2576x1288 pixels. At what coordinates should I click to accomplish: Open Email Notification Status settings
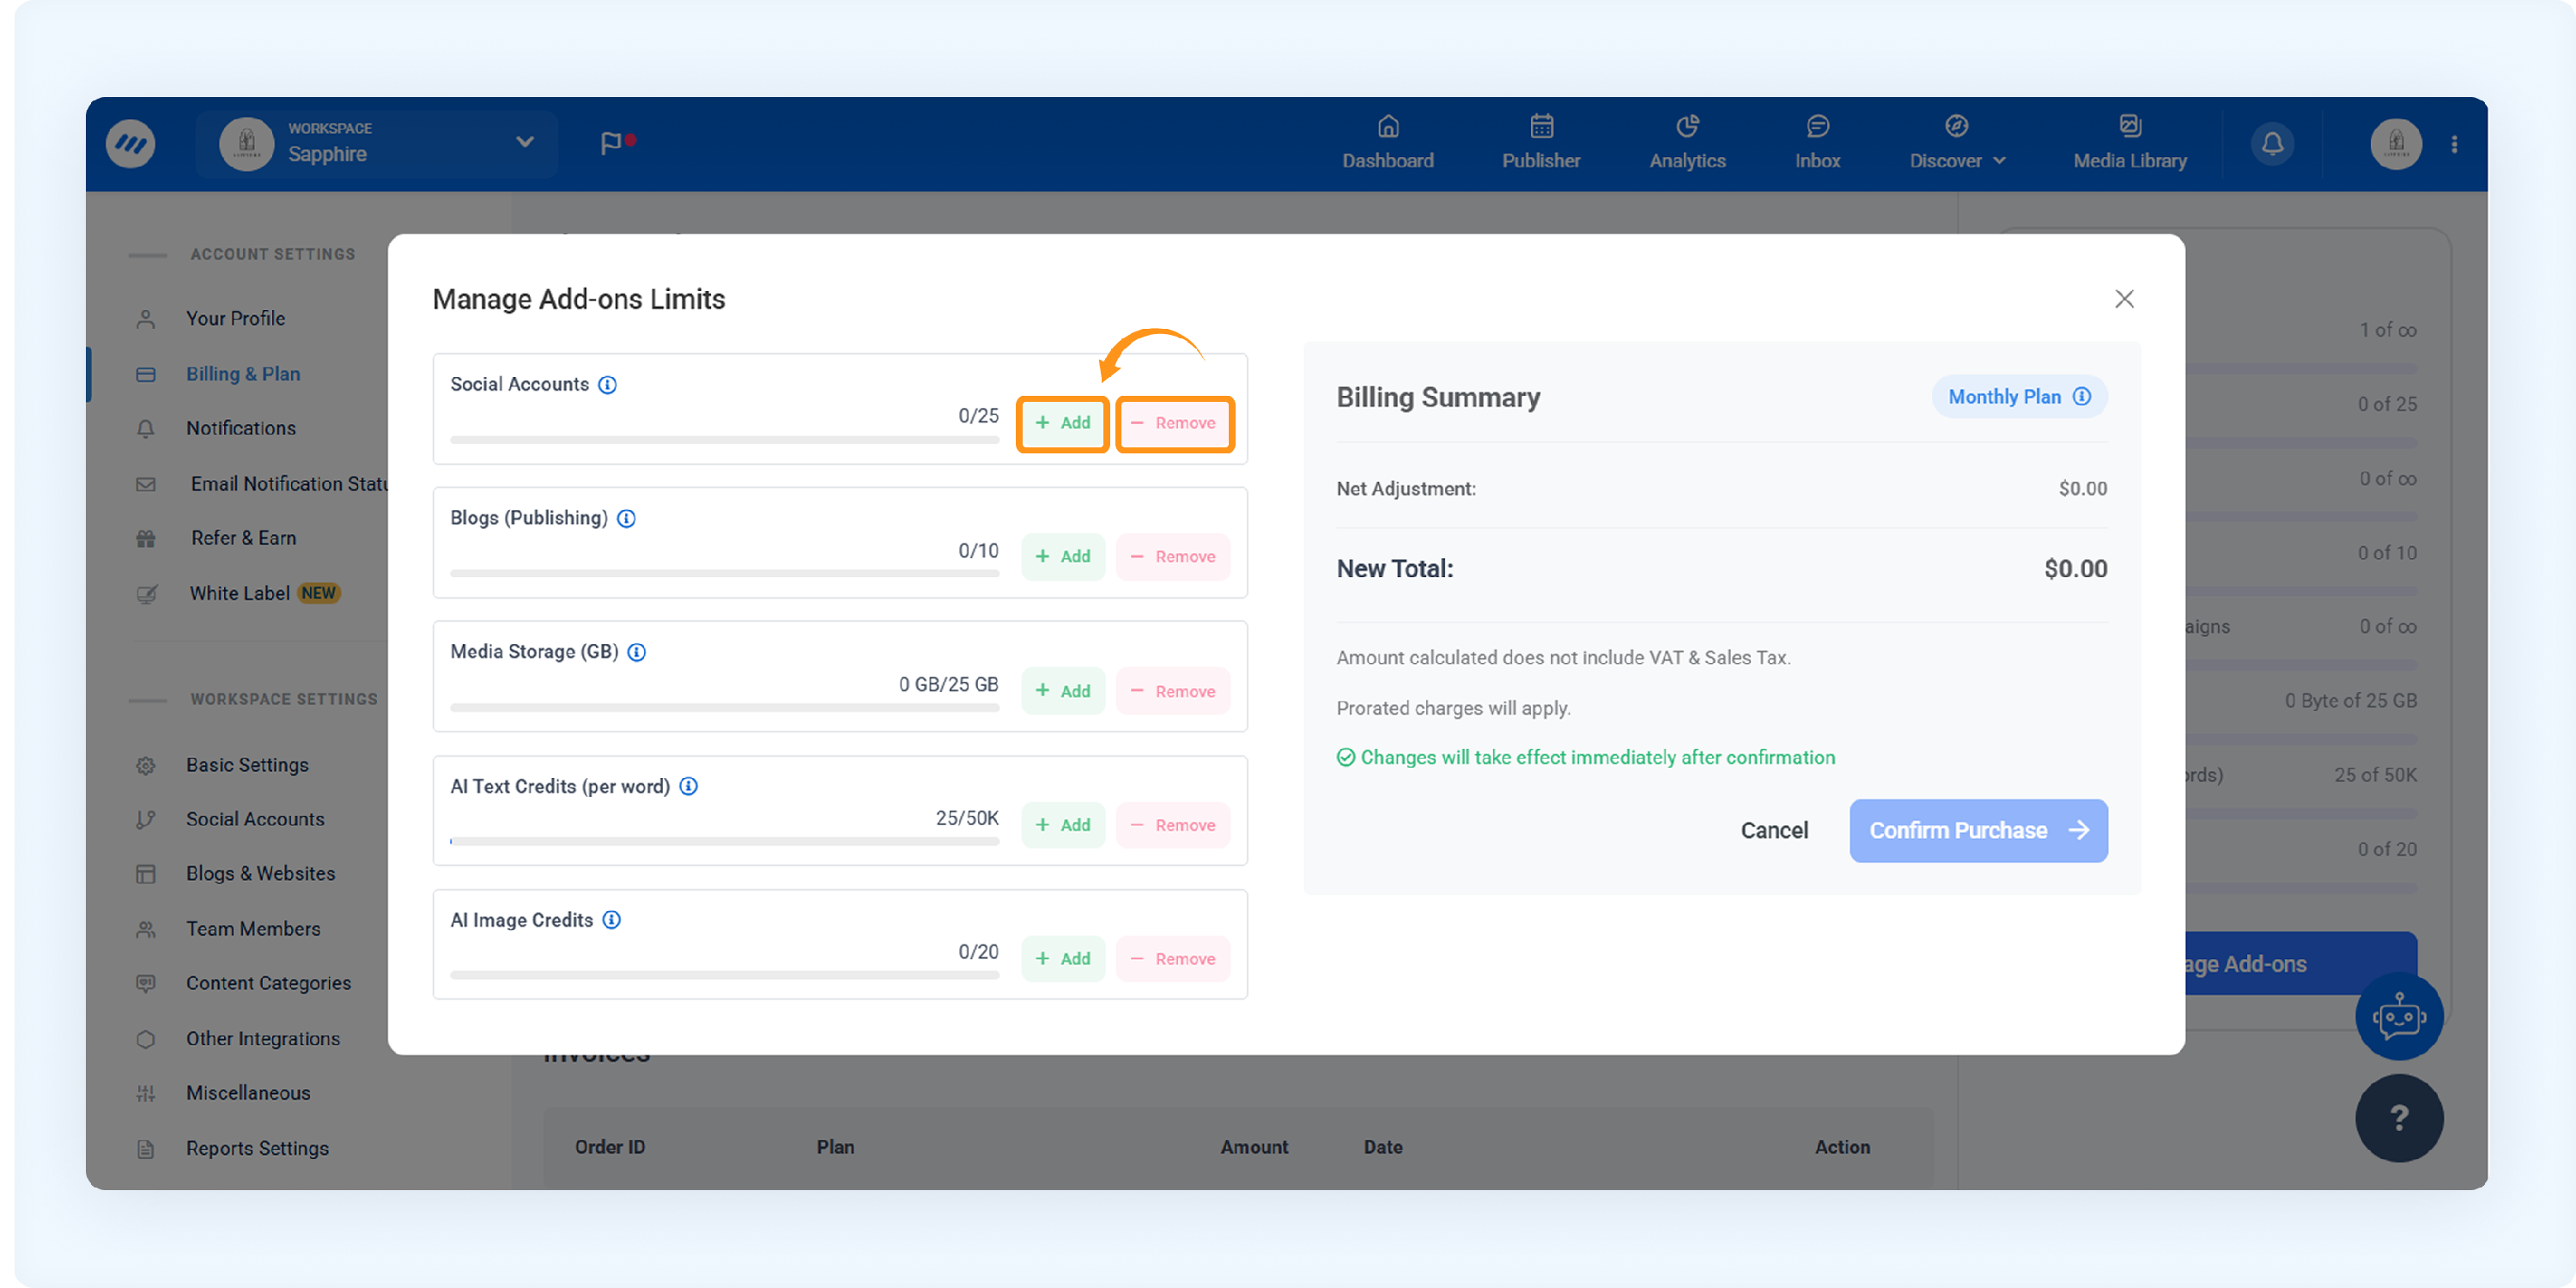pyautogui.click(x=289, y=484)
